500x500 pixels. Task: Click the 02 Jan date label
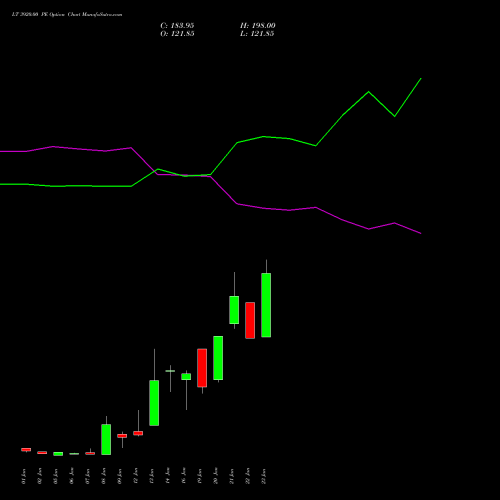(x=40, y=476)
